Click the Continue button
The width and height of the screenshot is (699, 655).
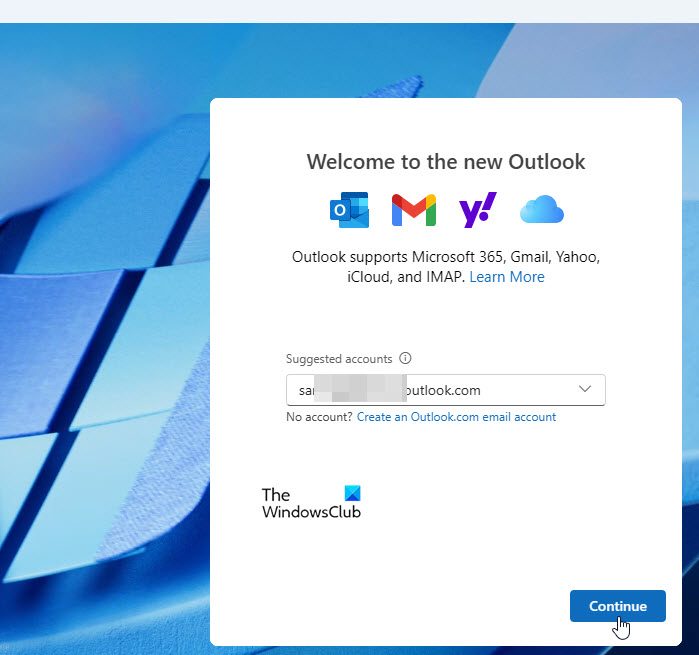pos(618,606)
